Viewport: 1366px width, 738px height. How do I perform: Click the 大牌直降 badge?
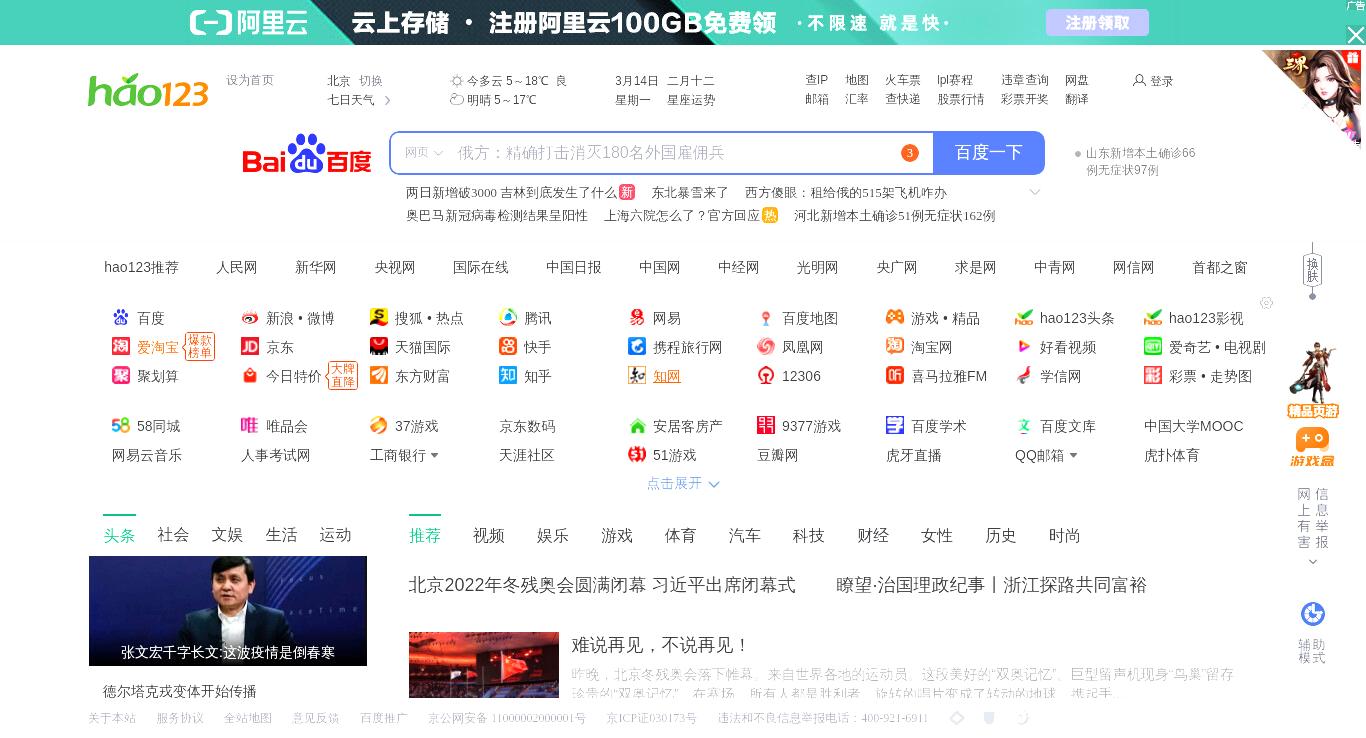coord(343,376)
